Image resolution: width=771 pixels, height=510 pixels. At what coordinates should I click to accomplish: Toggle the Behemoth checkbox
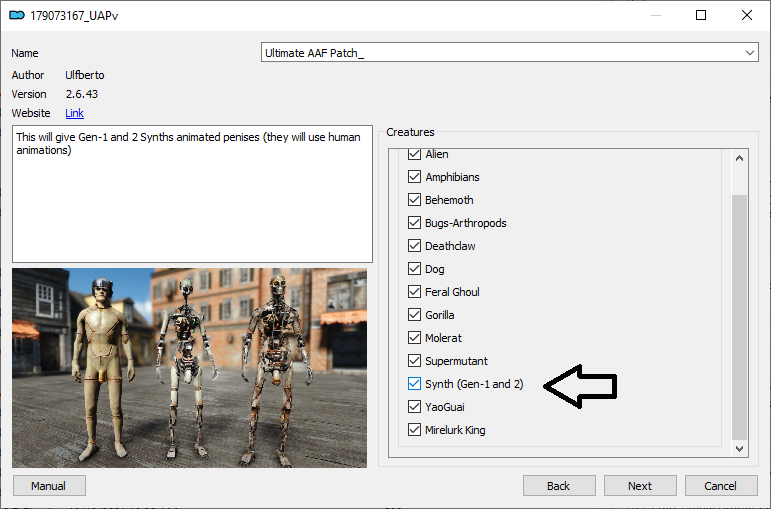pyautogui.click(x=414, y=200)
